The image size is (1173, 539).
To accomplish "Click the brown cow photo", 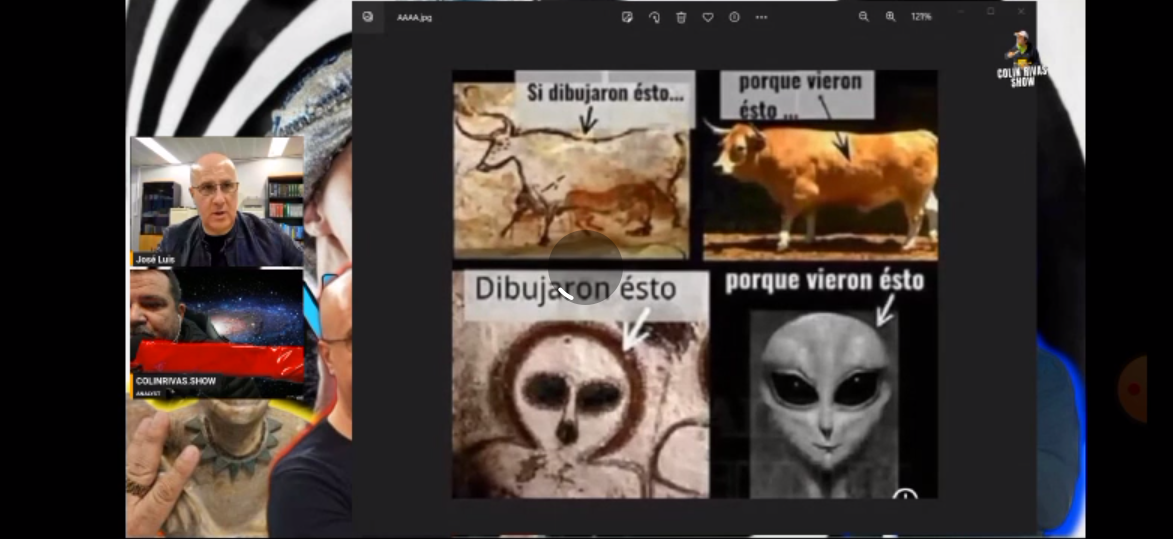I will coord(821,187).
